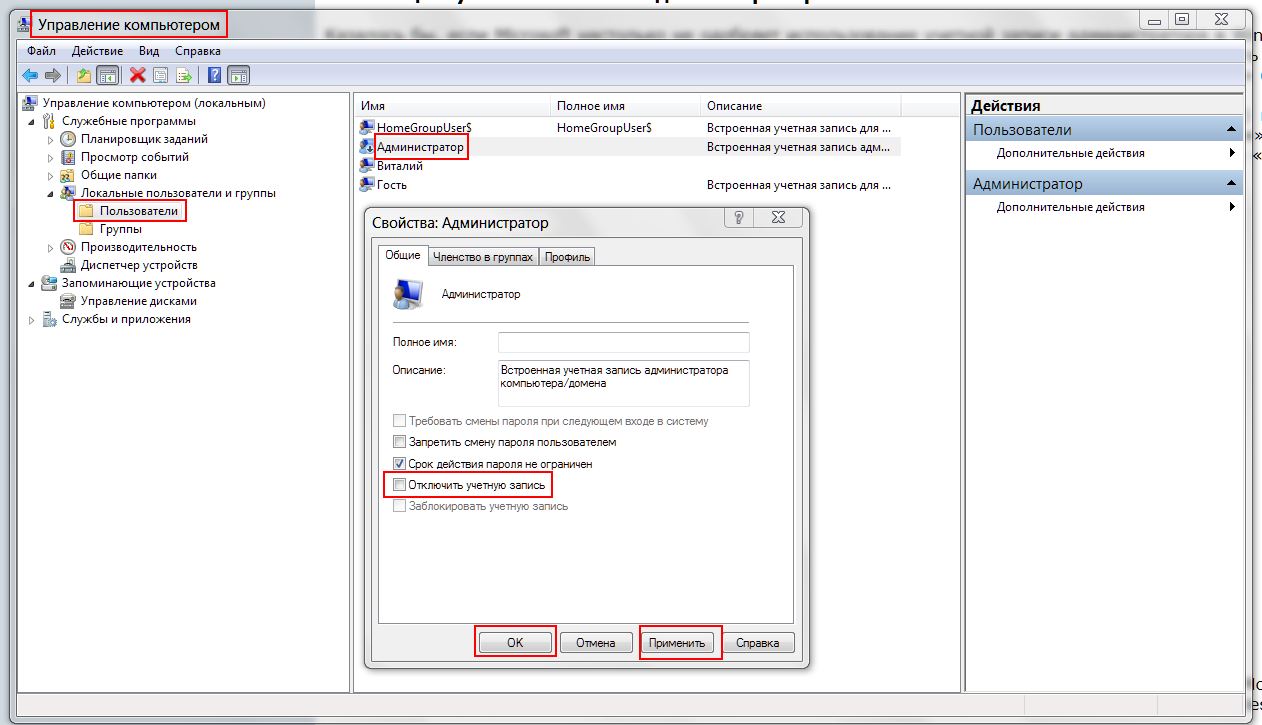Image resolution: width=1262 pixels, height=725 pixels.
Task: Collapse the Пользователи actions section
Action: 1232,130
